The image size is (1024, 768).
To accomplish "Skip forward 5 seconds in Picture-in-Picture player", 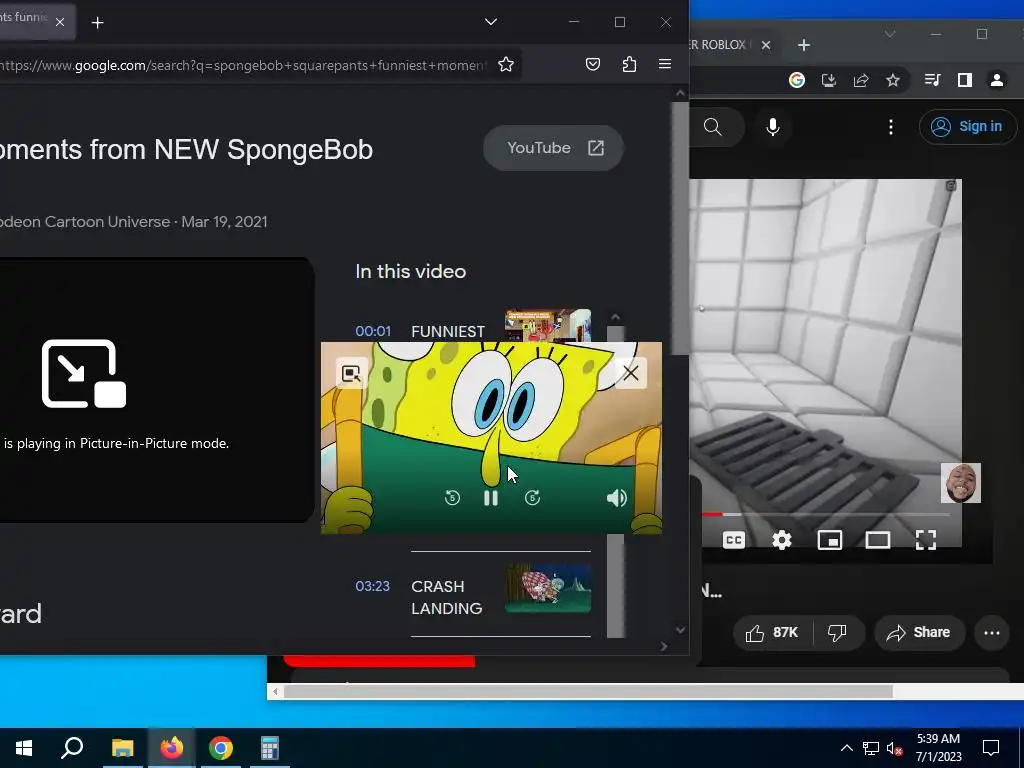I will (x=532, y=498).
